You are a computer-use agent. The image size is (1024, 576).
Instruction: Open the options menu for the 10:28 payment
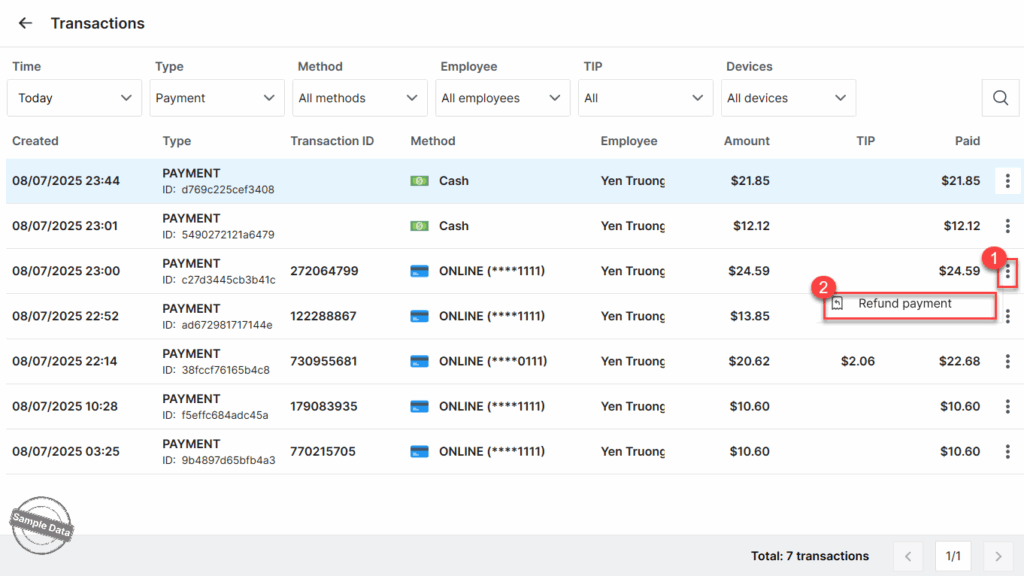click(1008, 406)
